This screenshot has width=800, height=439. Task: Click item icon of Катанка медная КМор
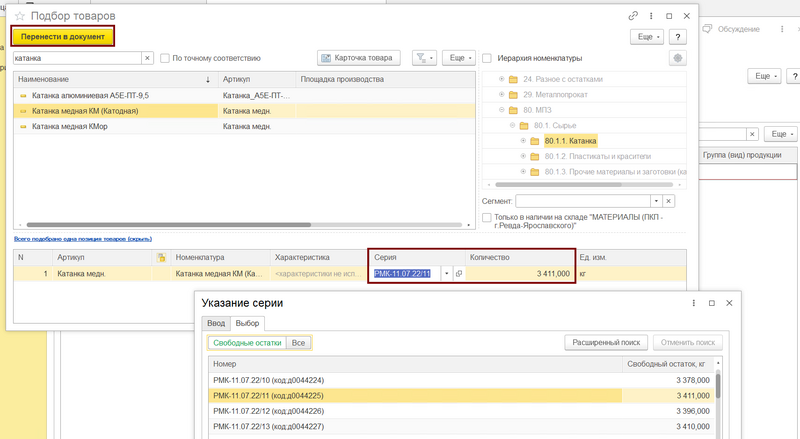click(x=23, y=127)
